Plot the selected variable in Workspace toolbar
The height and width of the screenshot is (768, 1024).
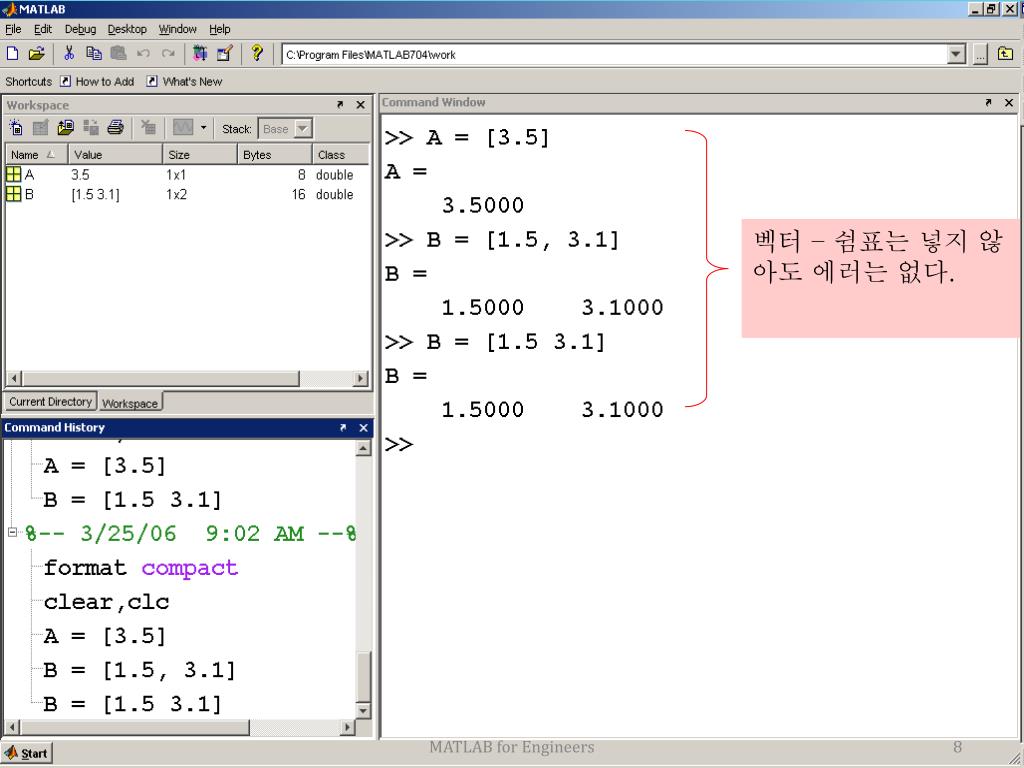click(x=182, y=128)
